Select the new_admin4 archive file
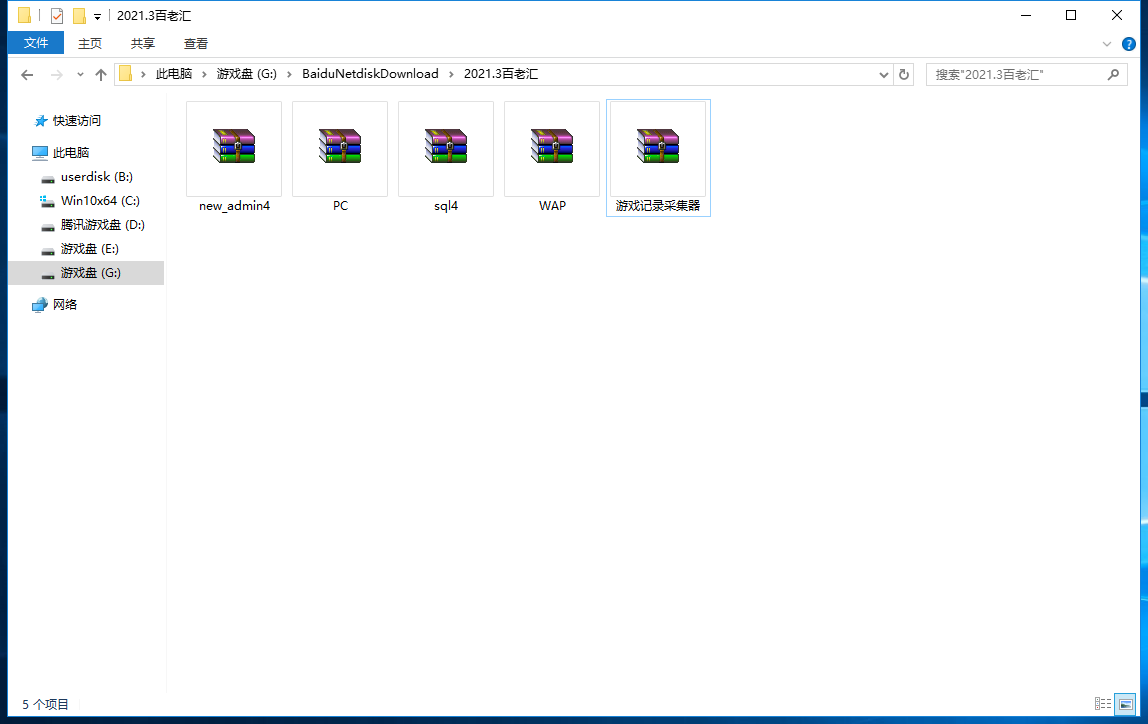The width and height of the screenshot is (1148, 724). (x=234, y=148)
